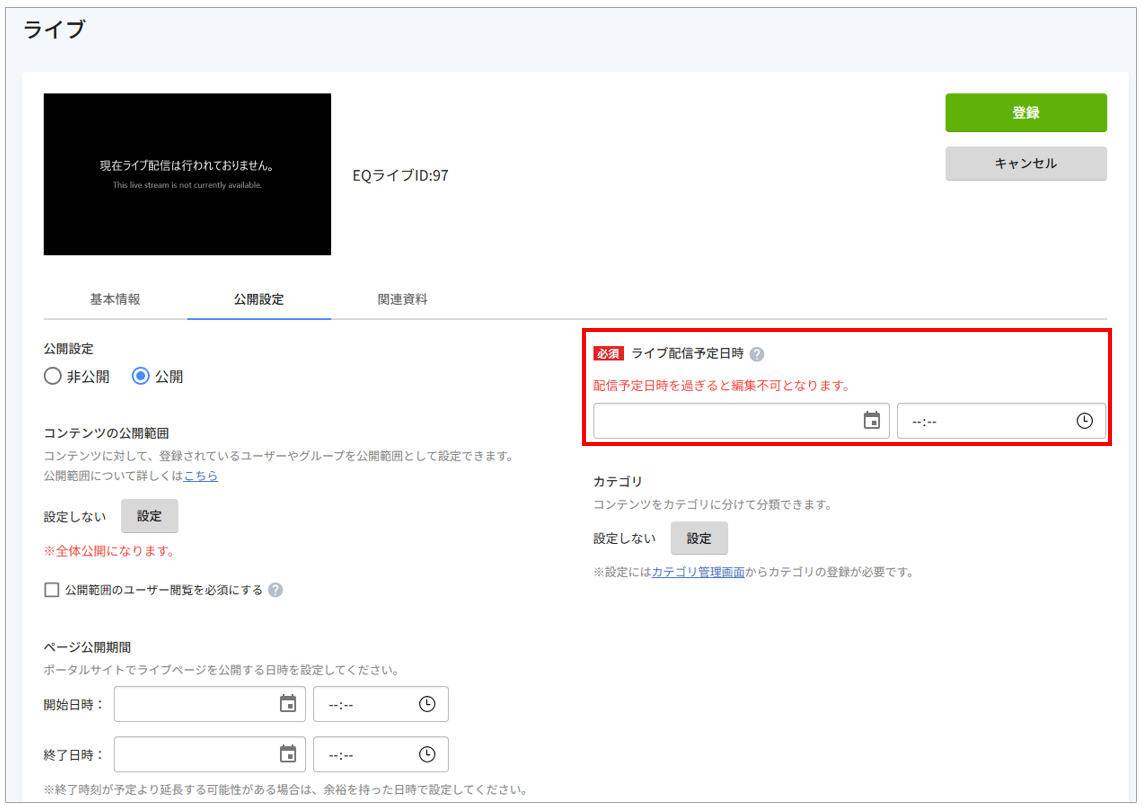Open clock picker for ライブ配信予定日時
This screenshot has width=1142, height=805.
coord(1084,421)
